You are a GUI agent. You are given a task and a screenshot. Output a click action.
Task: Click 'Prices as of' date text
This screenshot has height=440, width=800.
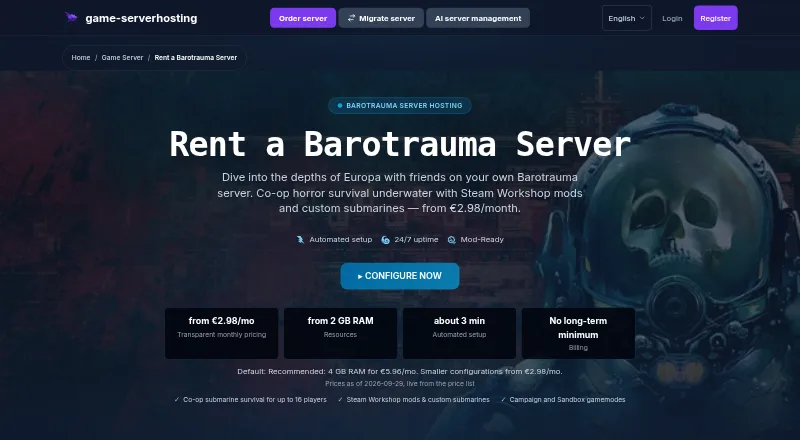click(x=400, y=383)
